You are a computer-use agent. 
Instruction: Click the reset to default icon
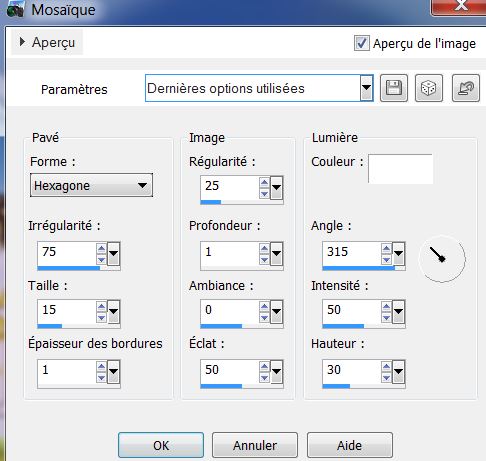(x=466, y=88)
